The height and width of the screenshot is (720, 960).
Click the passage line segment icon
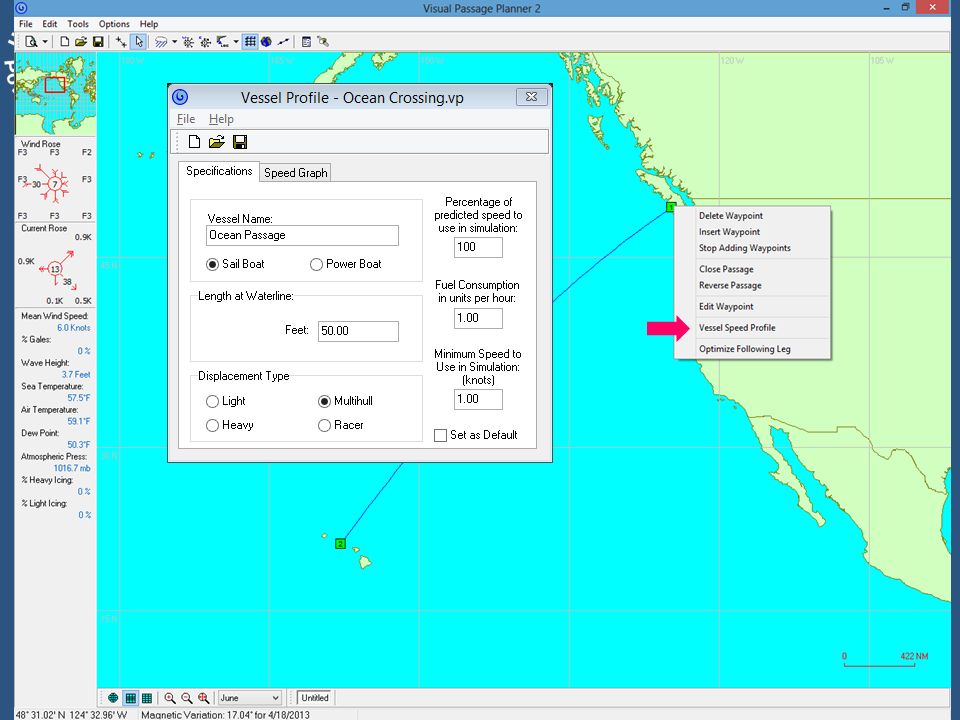[283, 42]
